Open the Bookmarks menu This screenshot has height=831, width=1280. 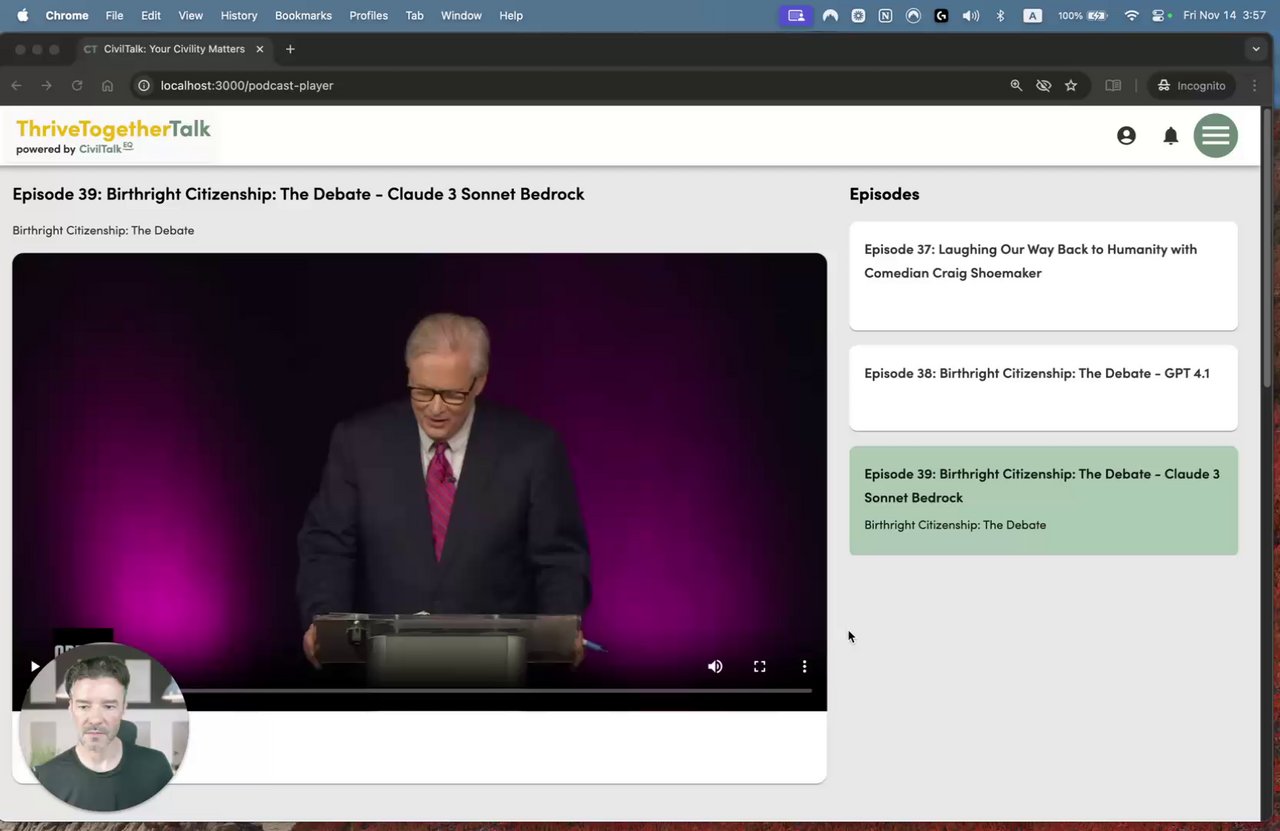(x=303, y=15)
